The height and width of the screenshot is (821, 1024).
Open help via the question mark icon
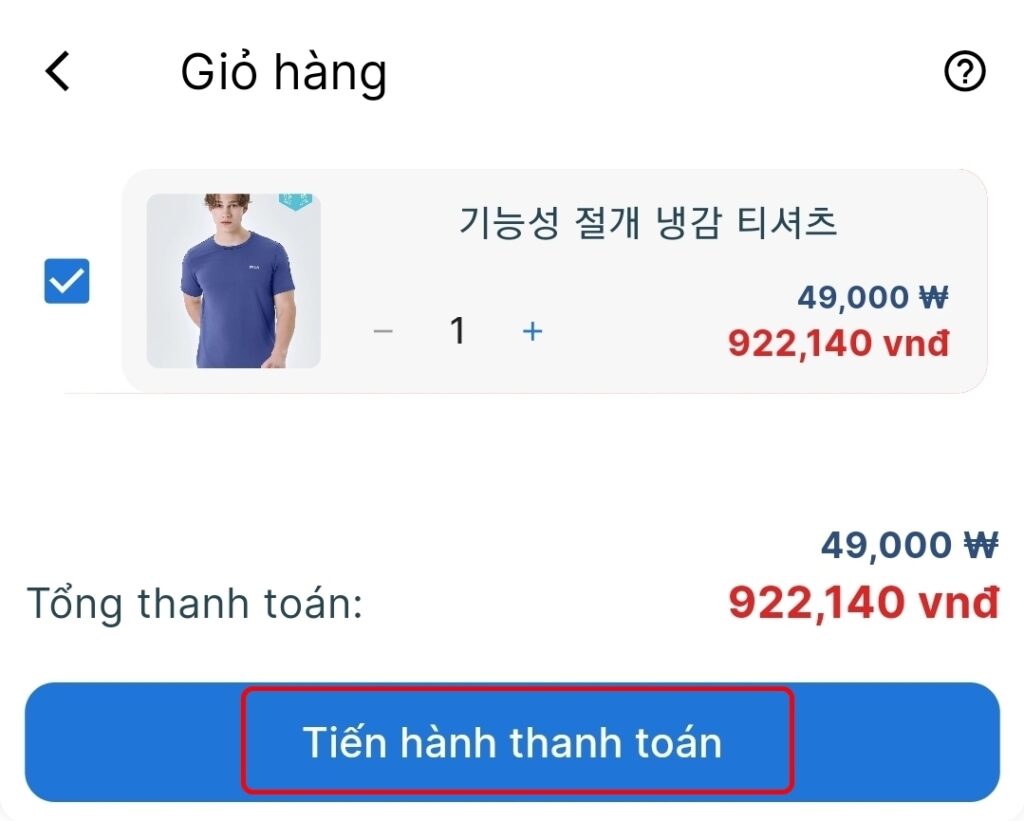pos(965,71)
